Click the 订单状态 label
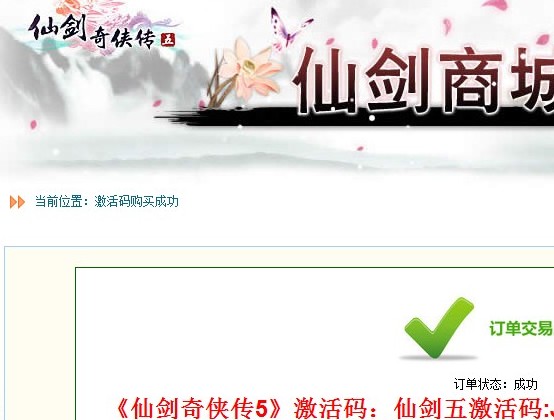 (481, 384)
